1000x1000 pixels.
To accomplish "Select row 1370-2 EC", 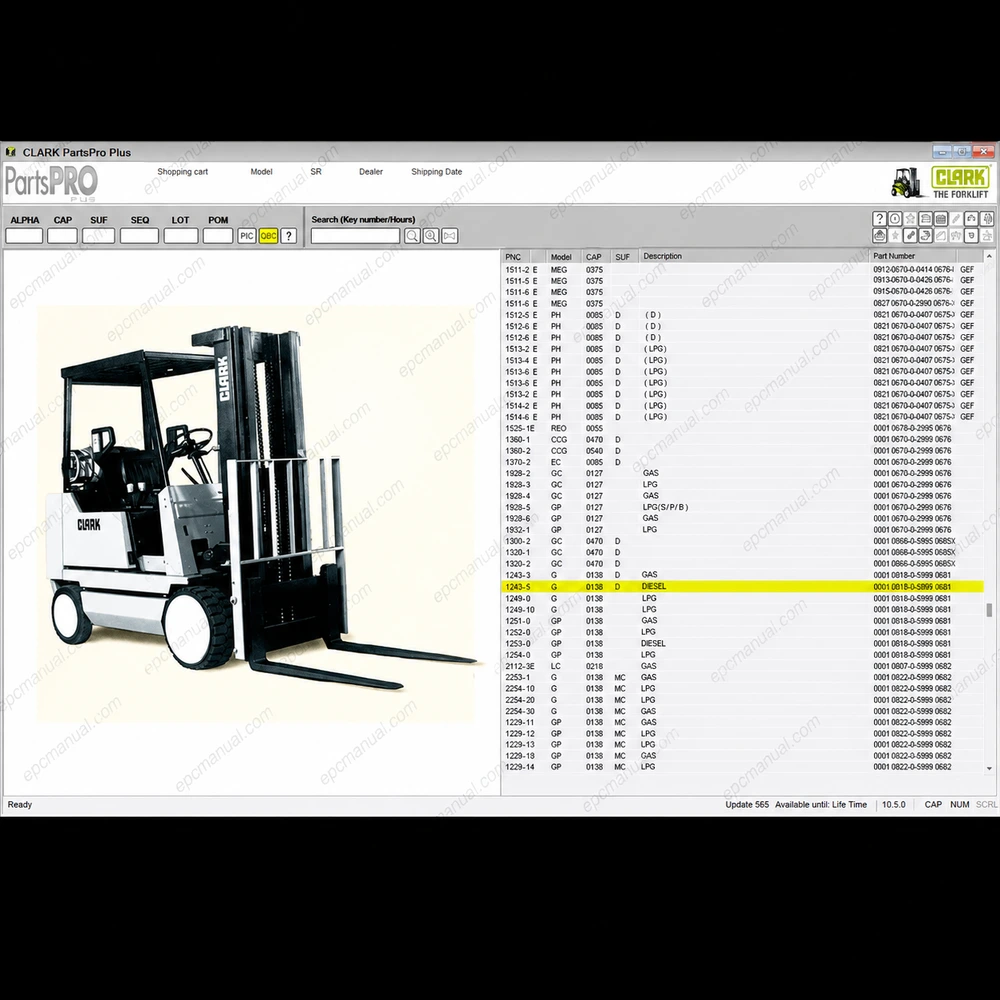I will click(743, 462).
